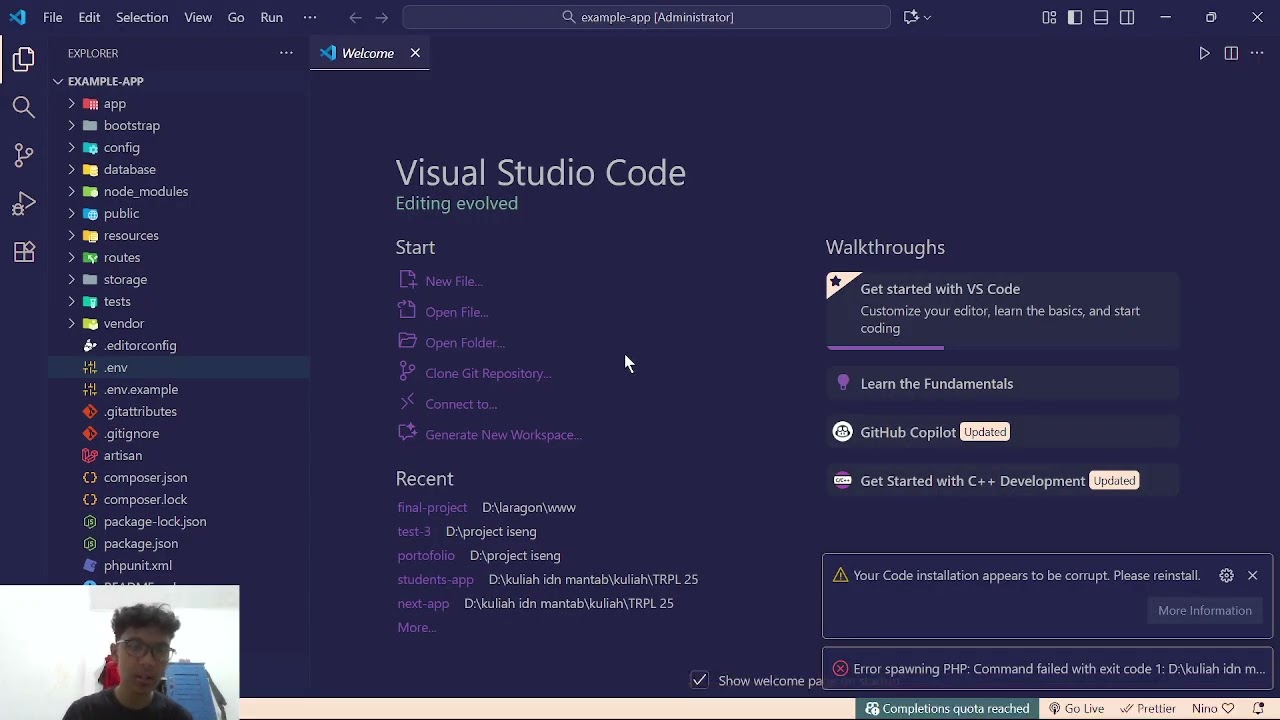
Task: Open recent project final-project
Action: click(x=432, y=507)
